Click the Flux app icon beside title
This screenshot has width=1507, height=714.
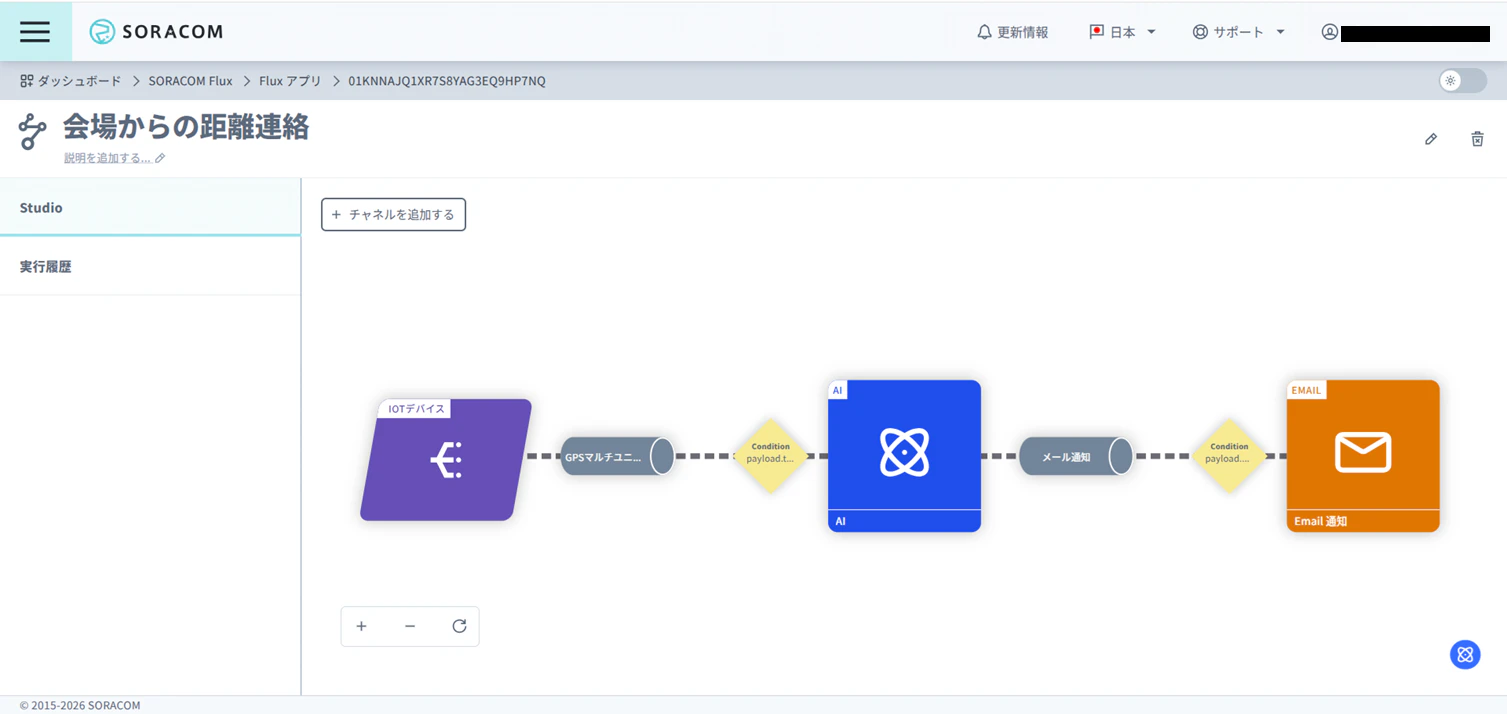pos(33,132)
